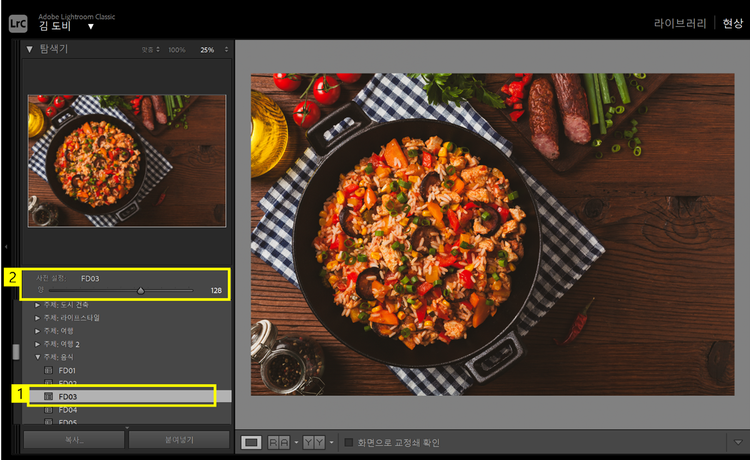Switch to the 라이브러리 module
This screenshot has width=750, height=460.
pos(680,23)
